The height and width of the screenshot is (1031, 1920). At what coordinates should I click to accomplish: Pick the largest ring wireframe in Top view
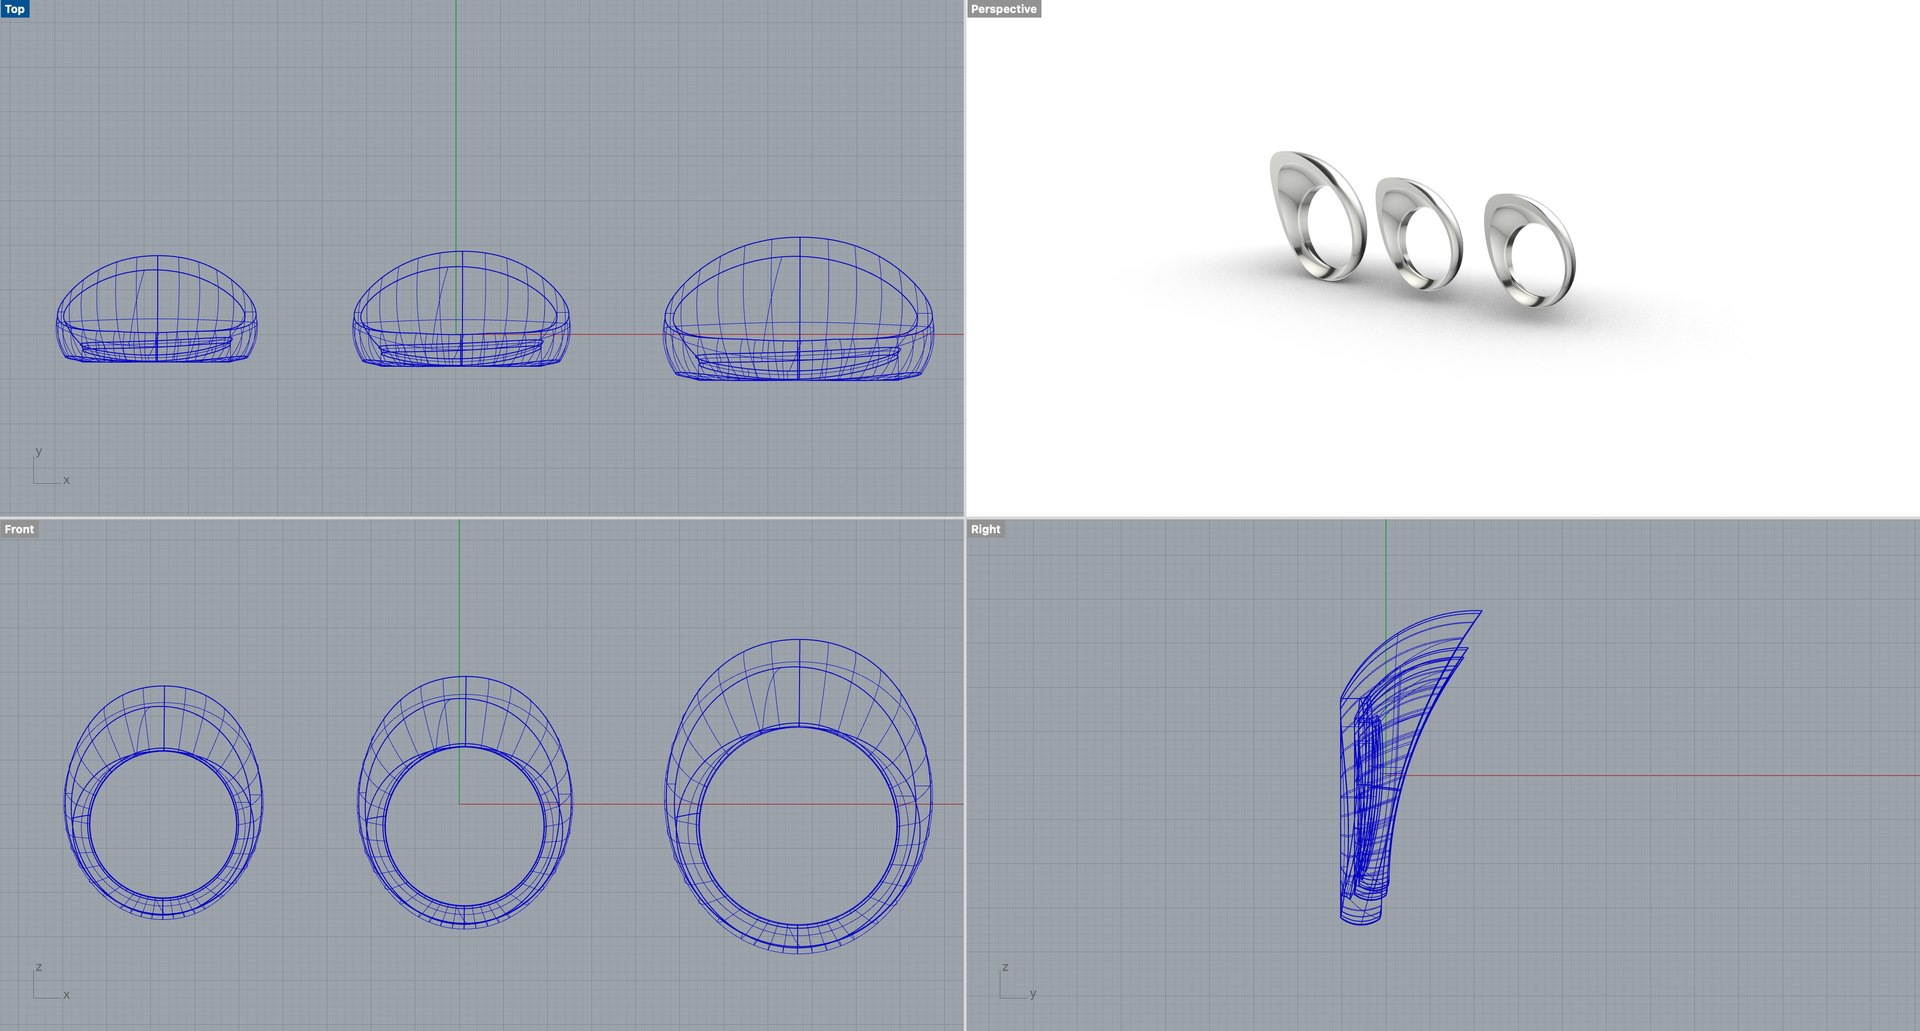[799, 309]
